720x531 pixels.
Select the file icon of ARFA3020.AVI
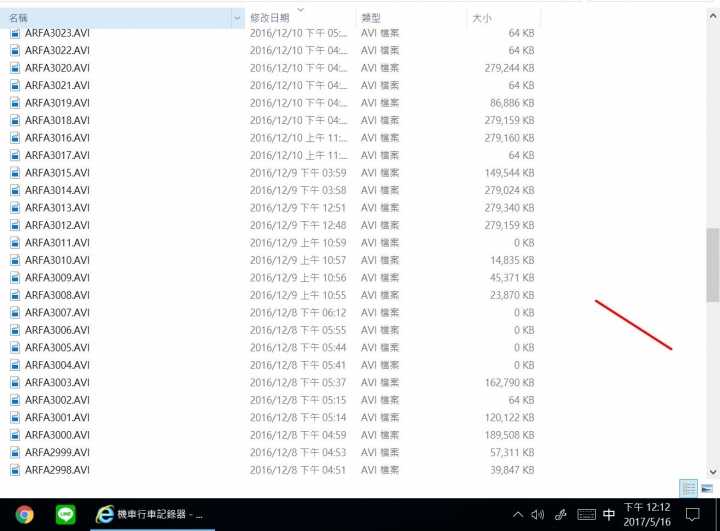[x=15, y=68]
